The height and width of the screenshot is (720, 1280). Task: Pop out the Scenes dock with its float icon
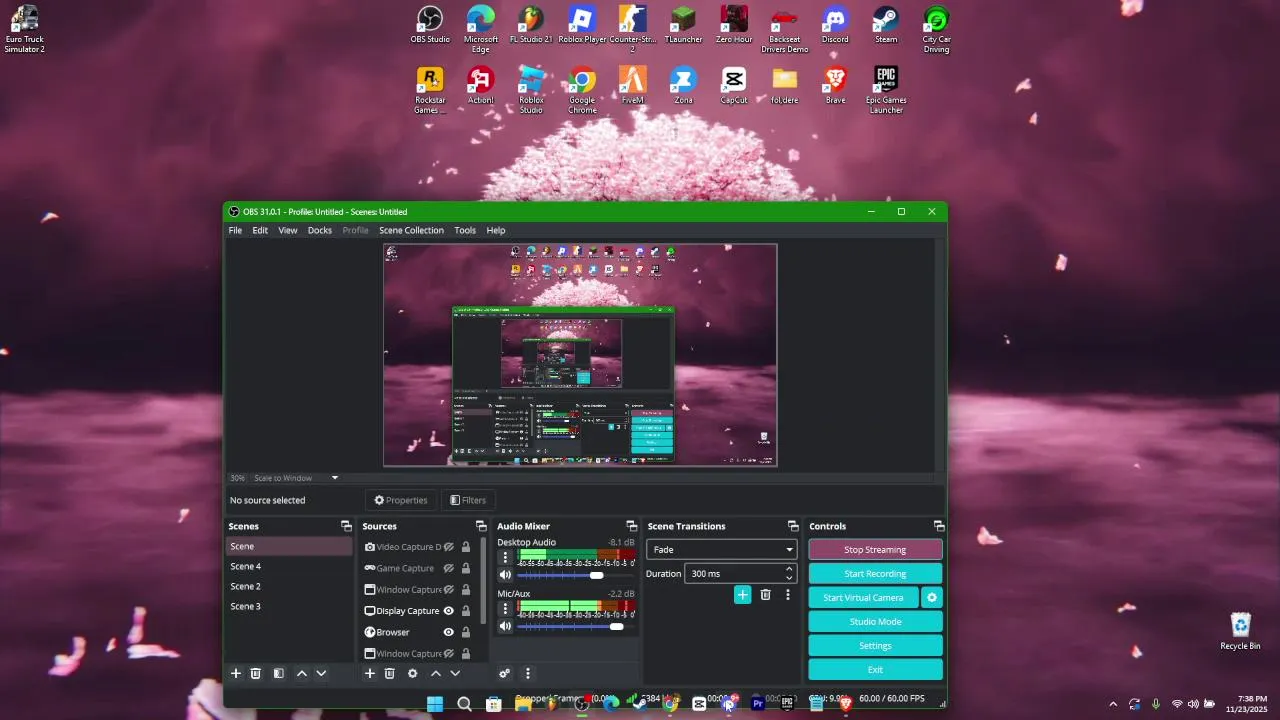pyautogui.click(x=346, y=526)
